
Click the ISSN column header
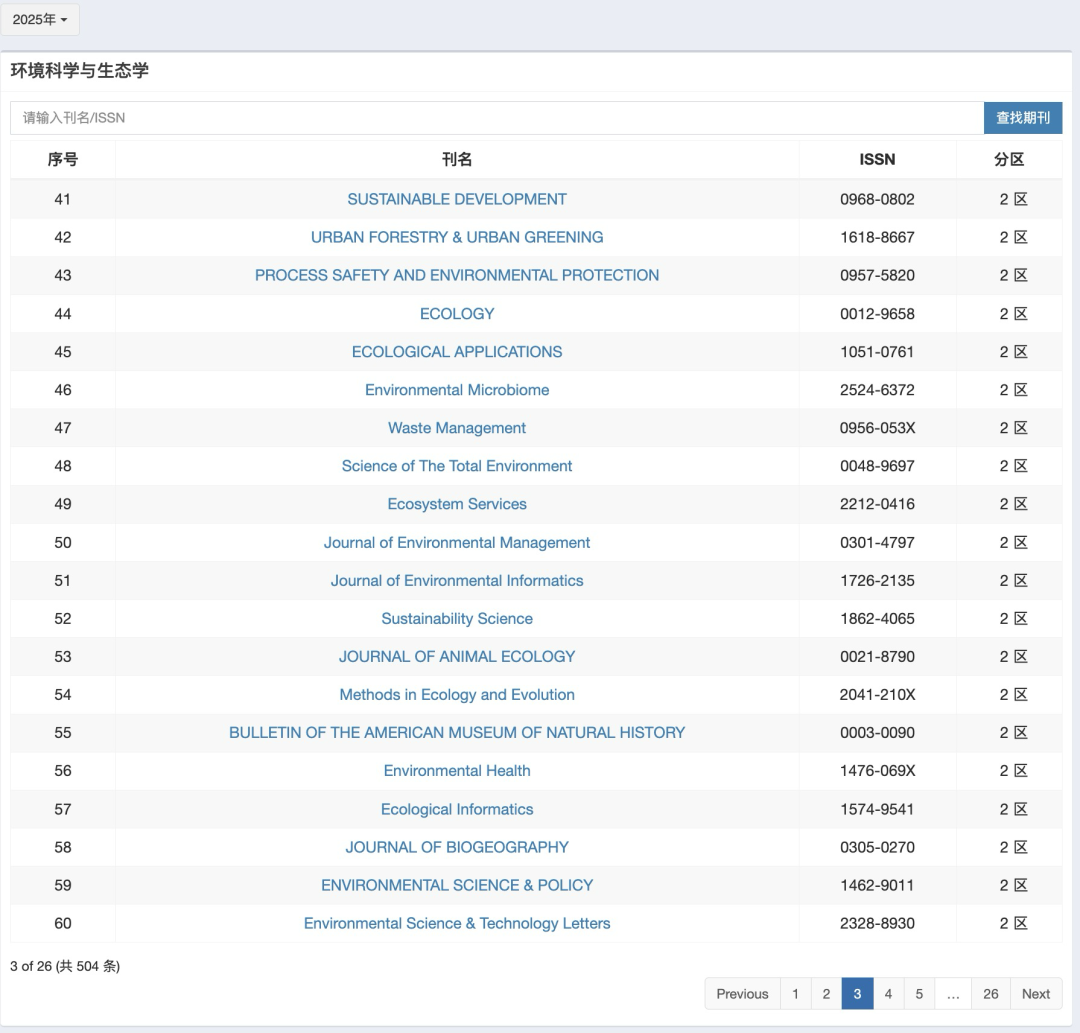pos(878,159)
